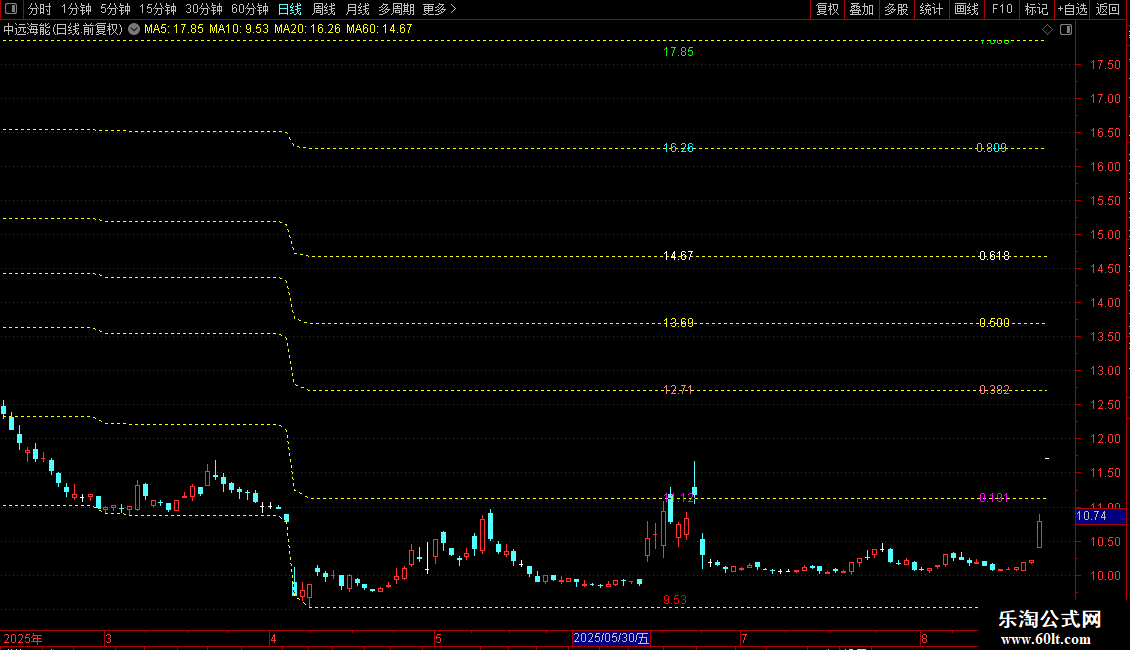1130x650 pixels.
Task: Expand indicator settings circle next to 中远海能
Action: (x=134, y=29)
